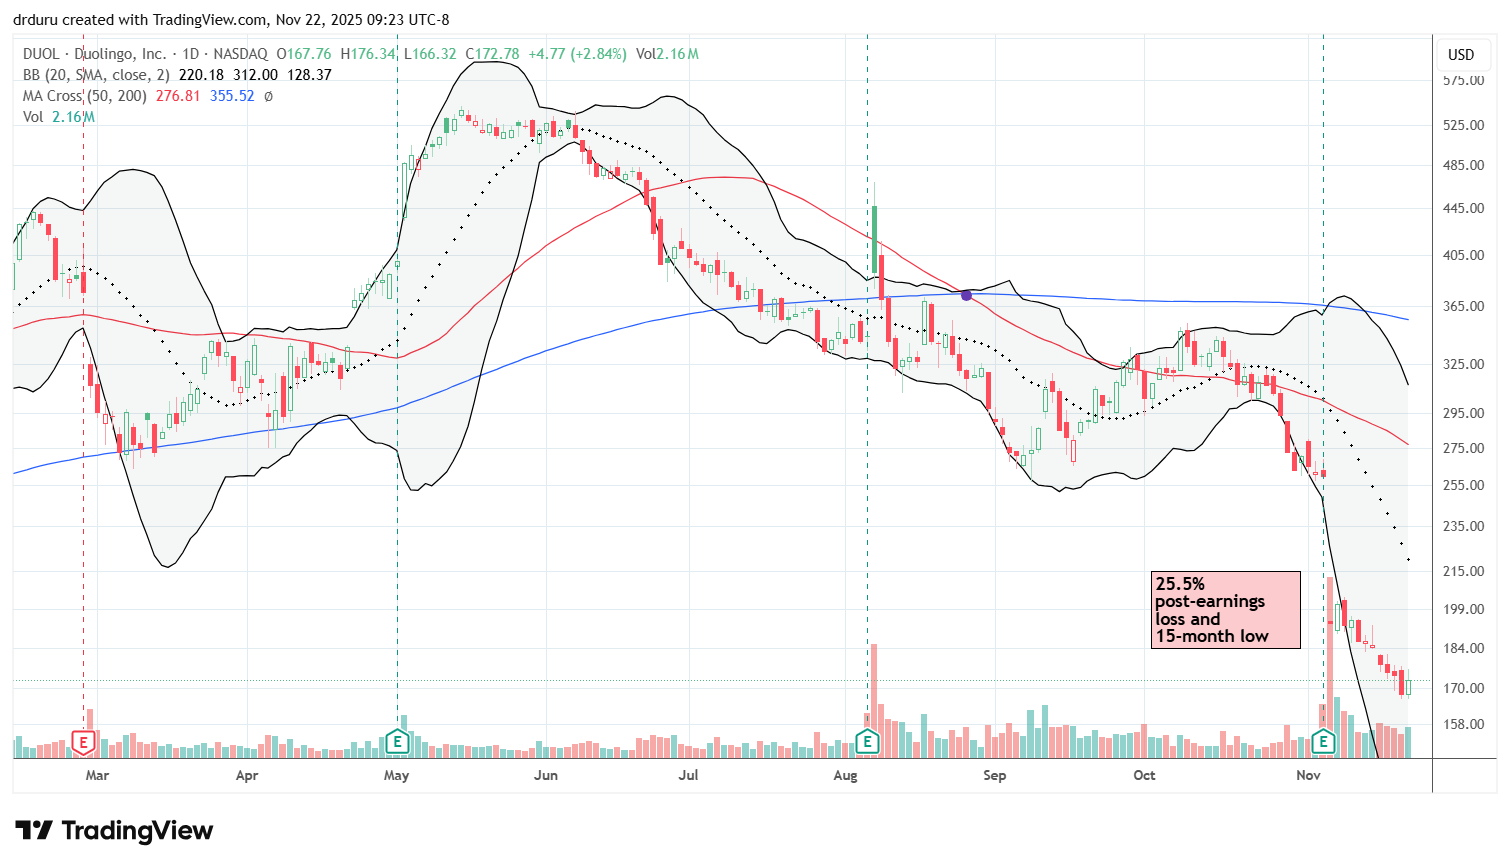1510x868 pixels.
Task: Click the ø symbol after MA Cross values
Action: [268, 96]
